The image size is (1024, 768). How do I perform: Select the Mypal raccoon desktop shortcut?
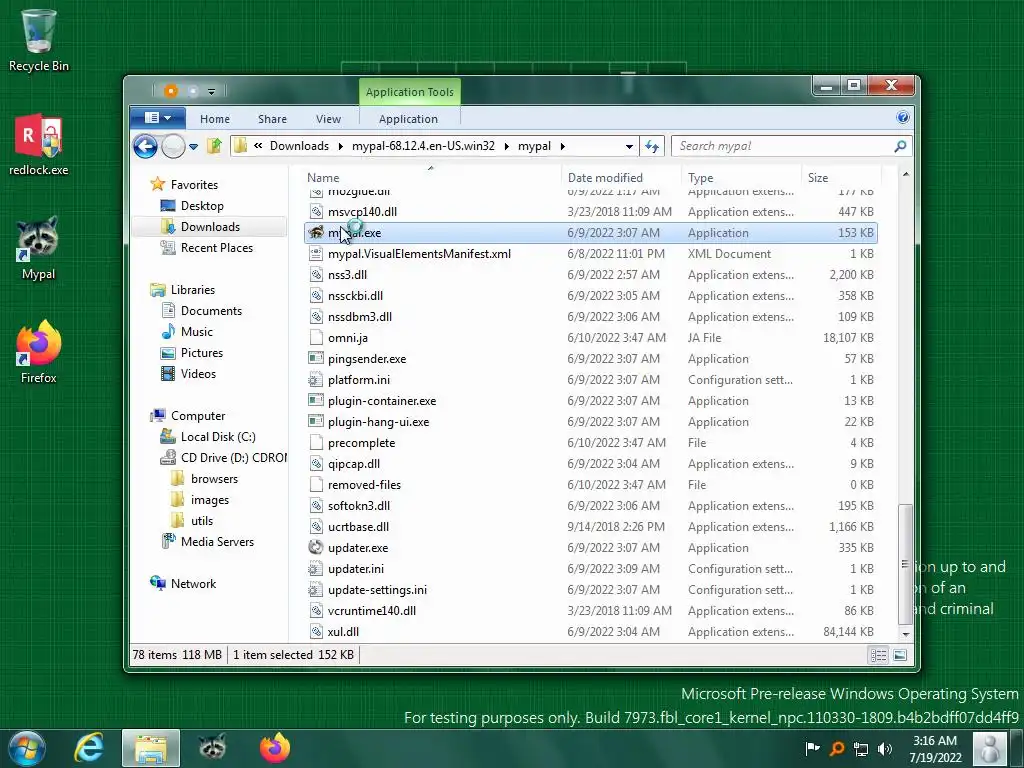pyautogui.click(x=38, y=248)
